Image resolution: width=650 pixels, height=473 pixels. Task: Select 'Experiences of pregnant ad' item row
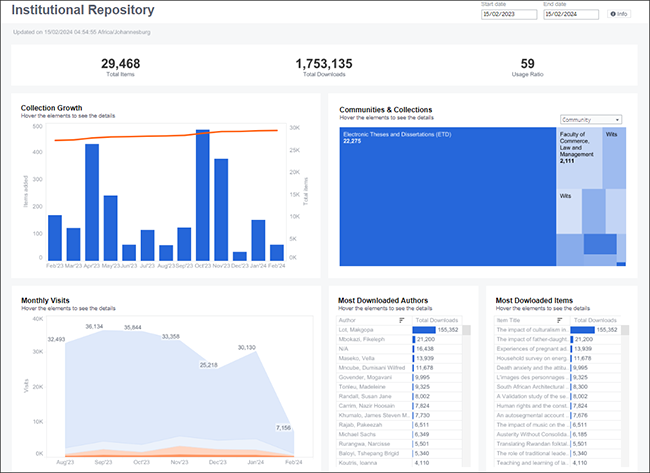point(557,349)
